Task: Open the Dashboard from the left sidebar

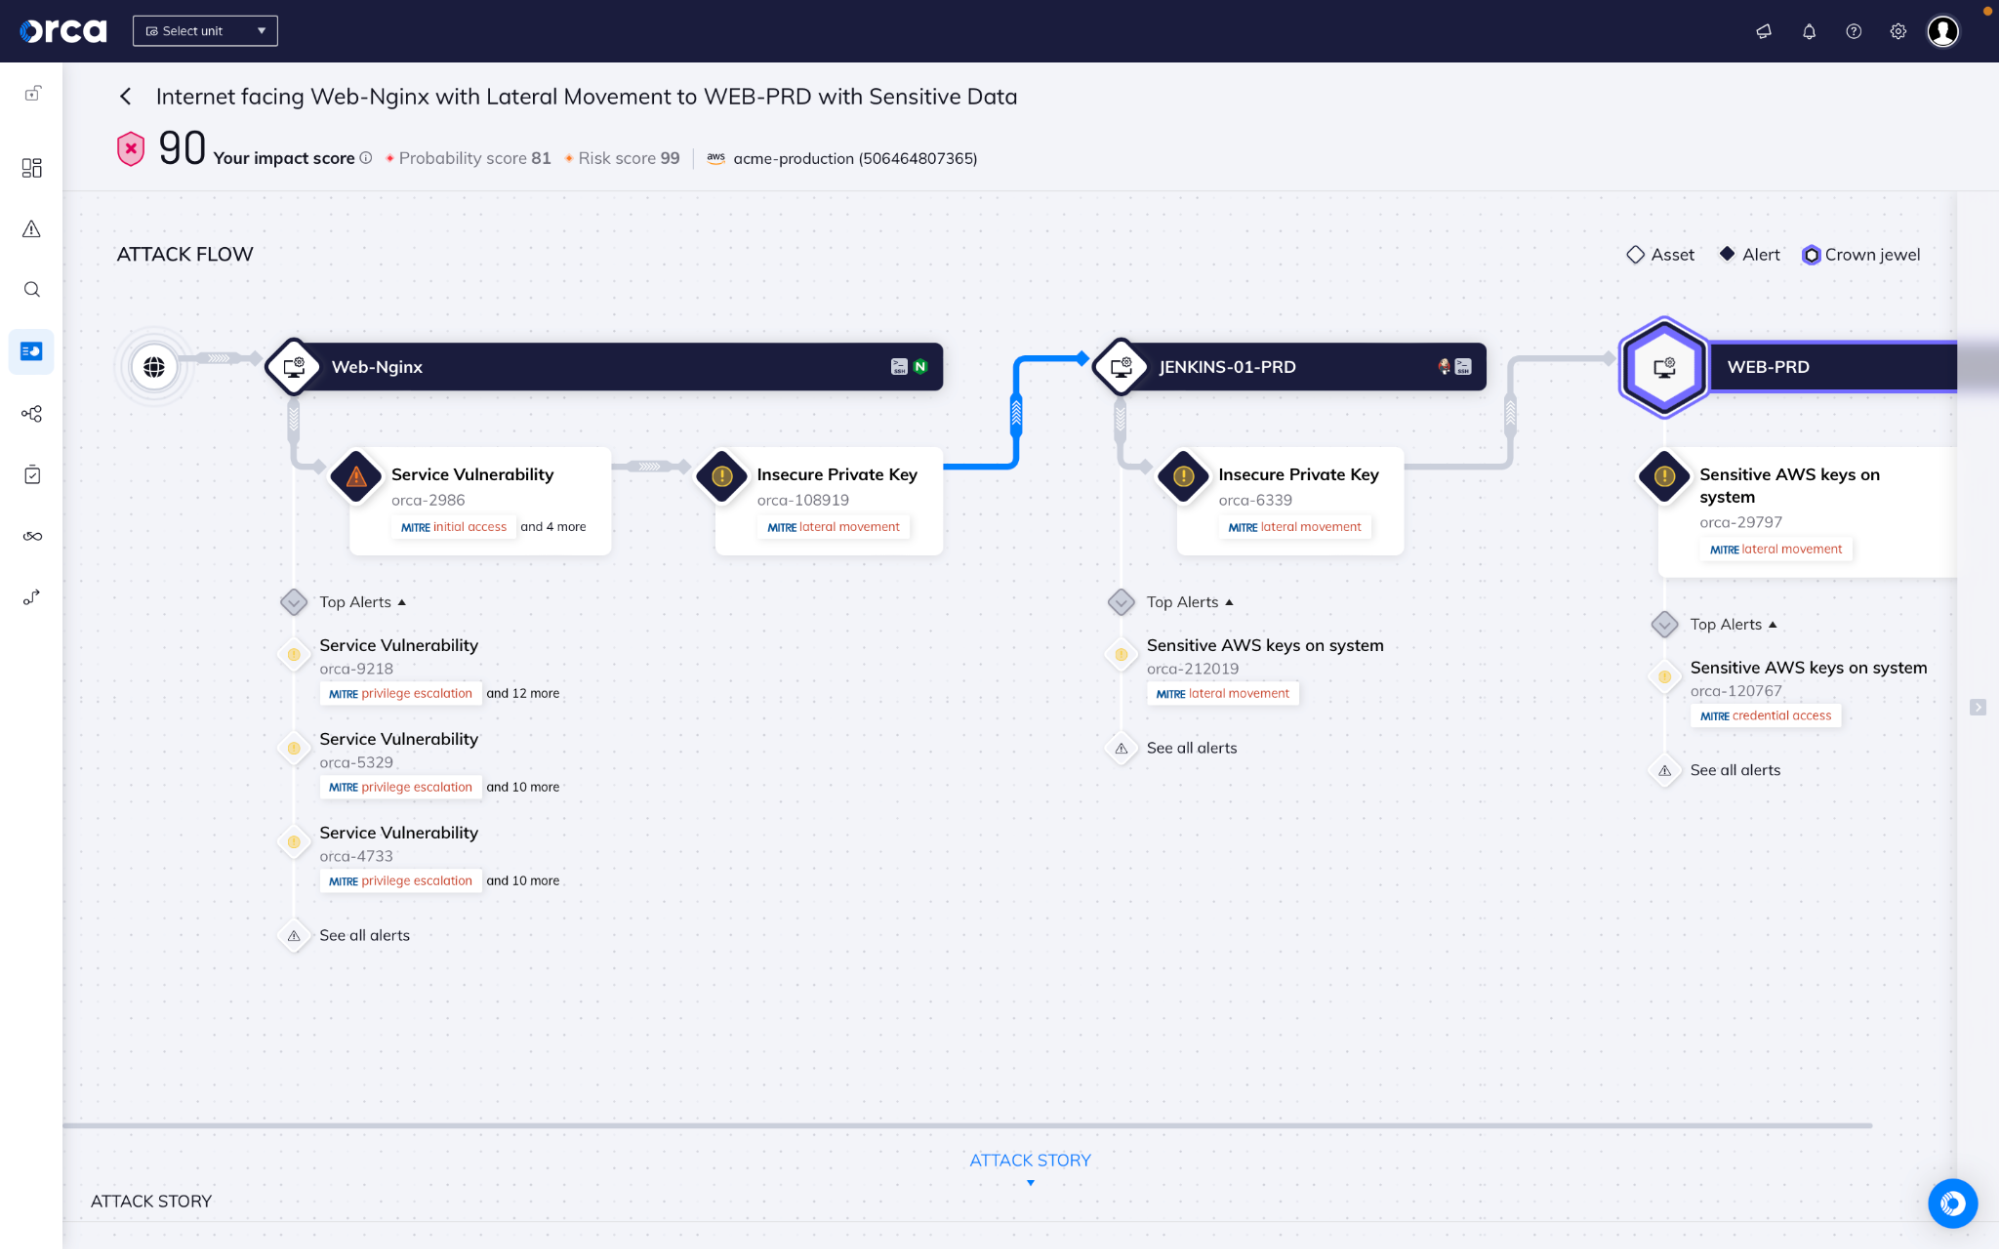Action: click(x=31, y=168)
